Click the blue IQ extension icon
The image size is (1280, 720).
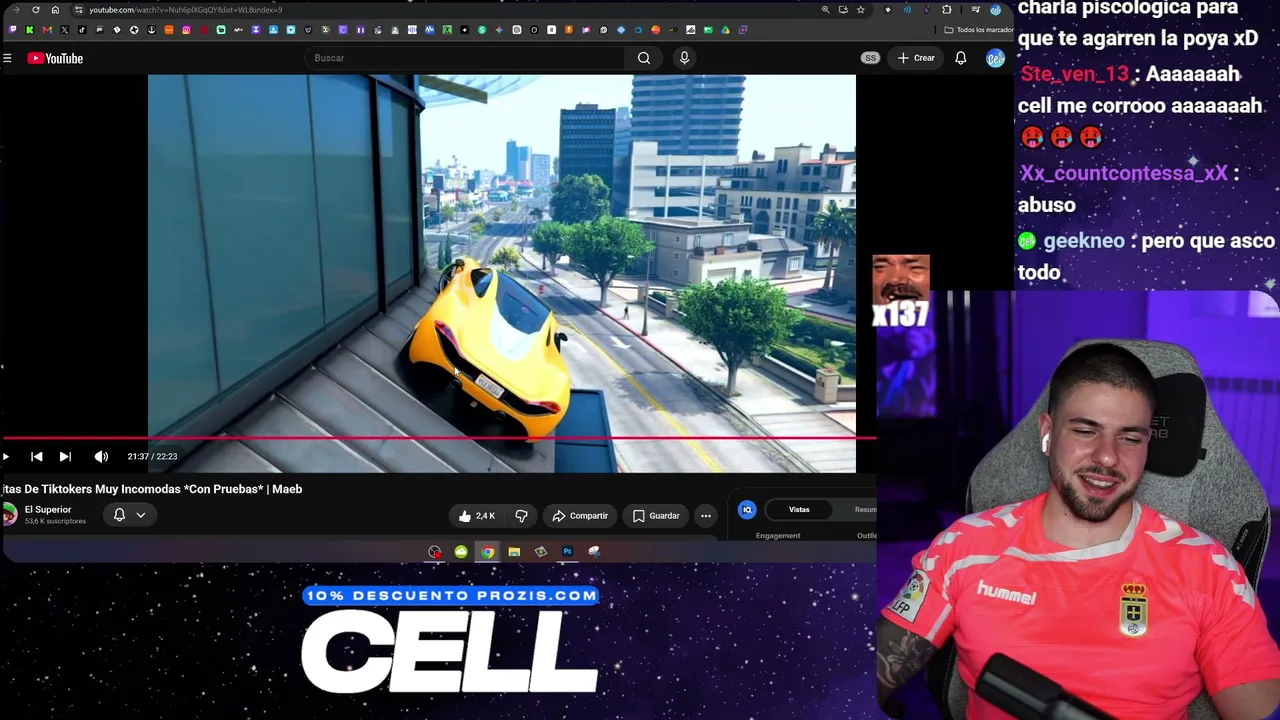pyautogui.click(x=747, y=510)
